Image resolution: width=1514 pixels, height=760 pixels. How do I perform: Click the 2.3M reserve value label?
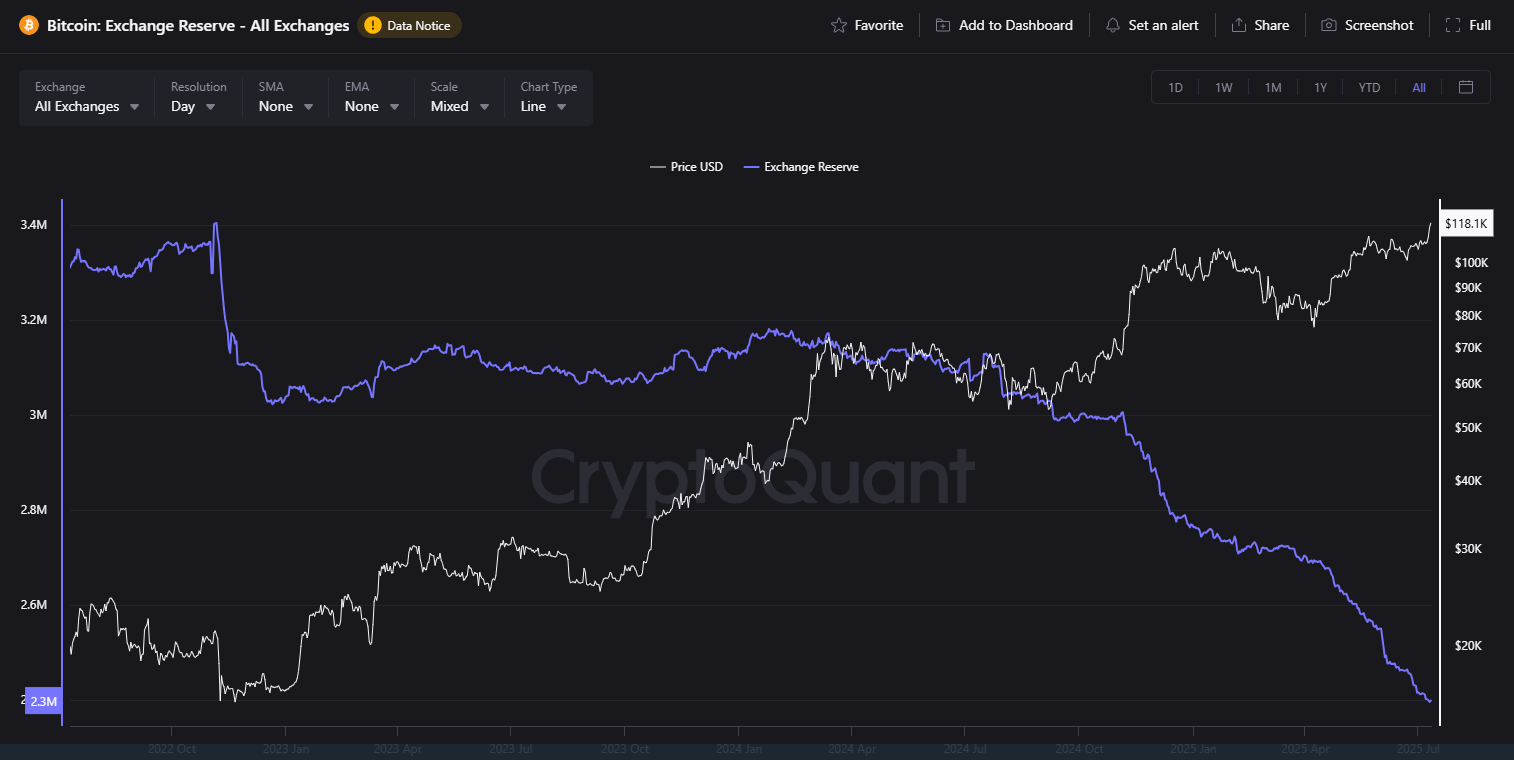43,701
